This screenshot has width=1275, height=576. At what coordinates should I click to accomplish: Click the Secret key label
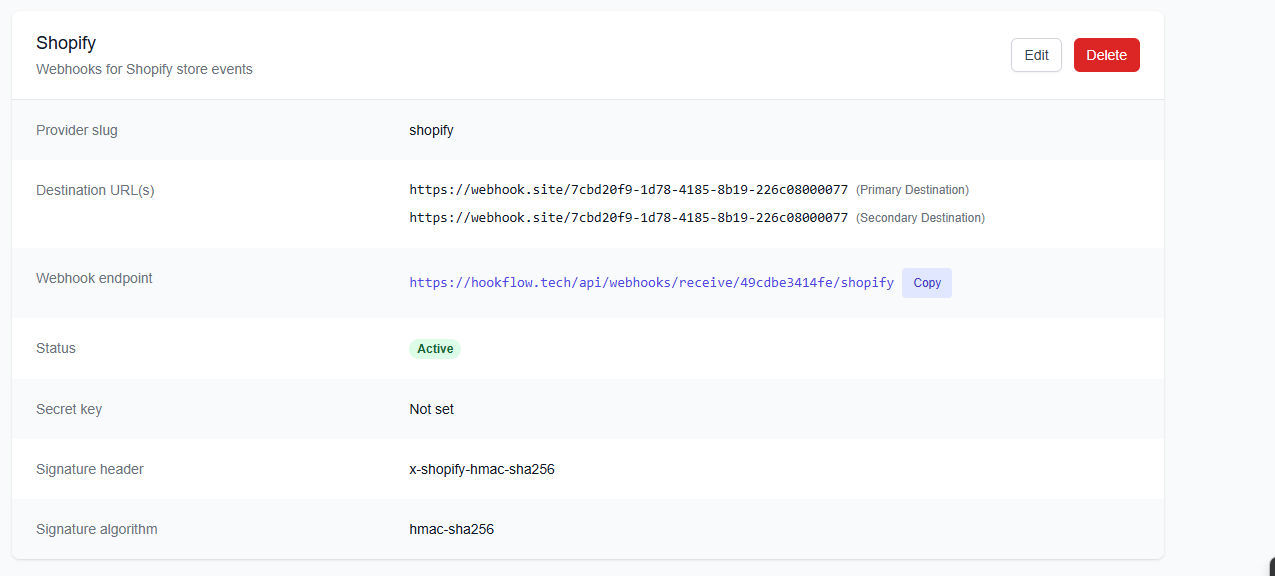pyautogui.click(x=69, y=409)
